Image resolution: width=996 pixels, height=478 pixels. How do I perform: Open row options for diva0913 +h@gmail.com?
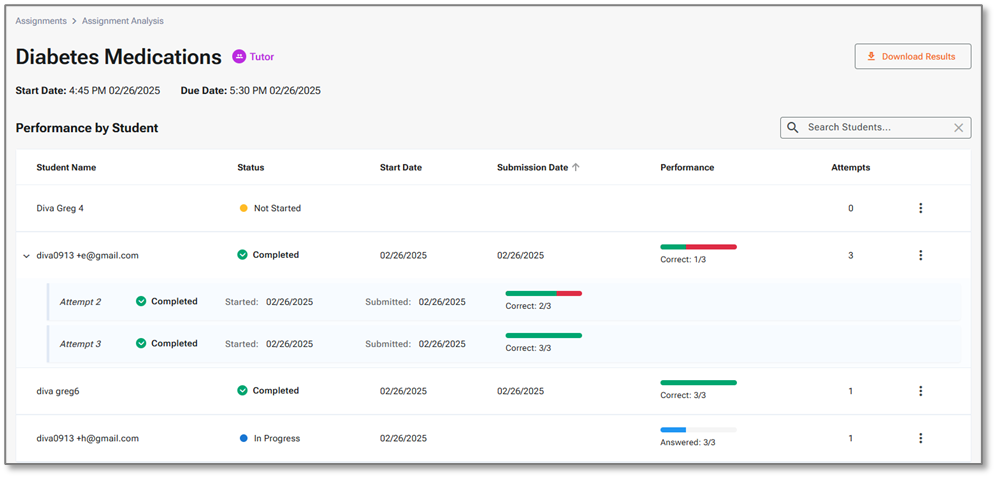[x=920, y=438]
